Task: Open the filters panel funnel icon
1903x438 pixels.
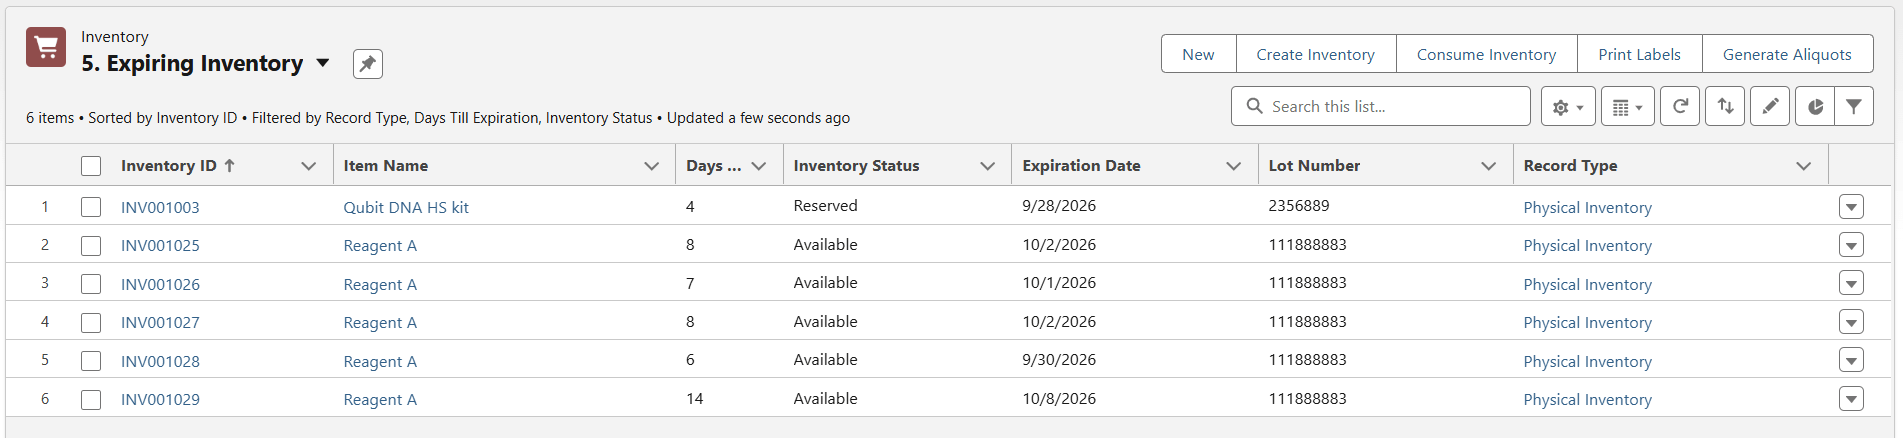Action: [x=1854, y=106]
